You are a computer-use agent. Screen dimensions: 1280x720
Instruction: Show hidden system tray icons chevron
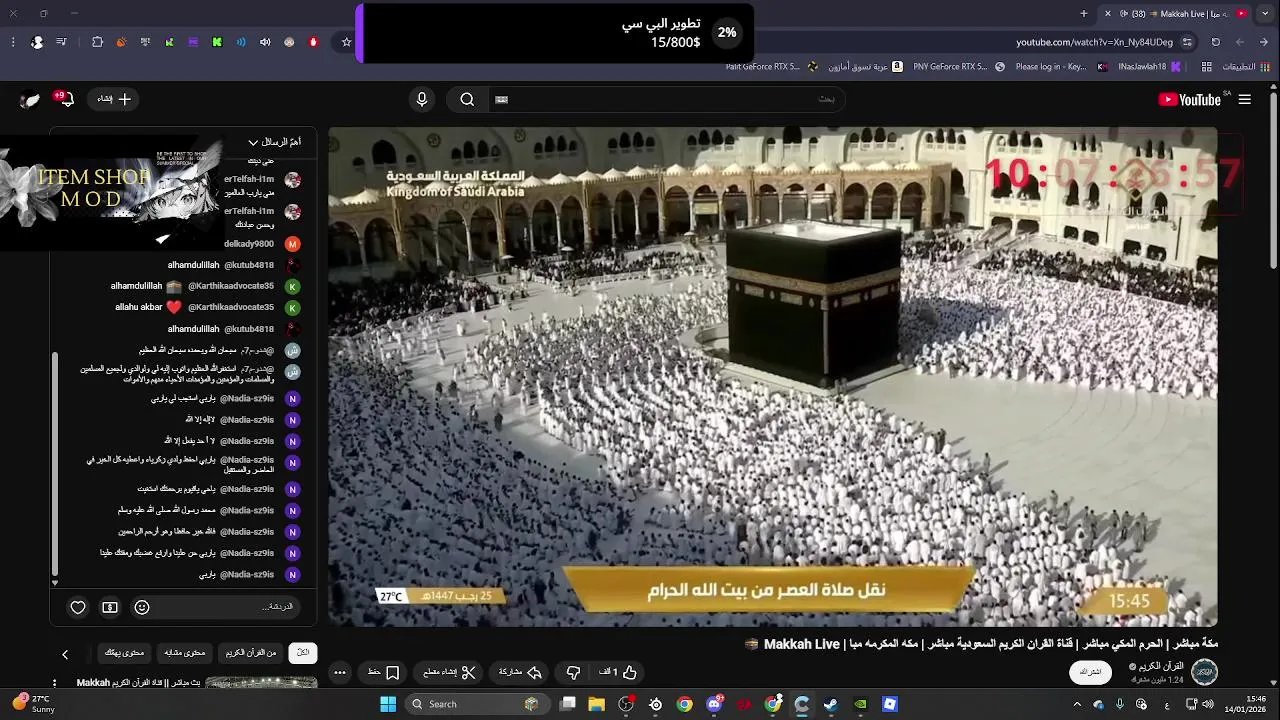pyautogui.click(x=1077, y=704)
